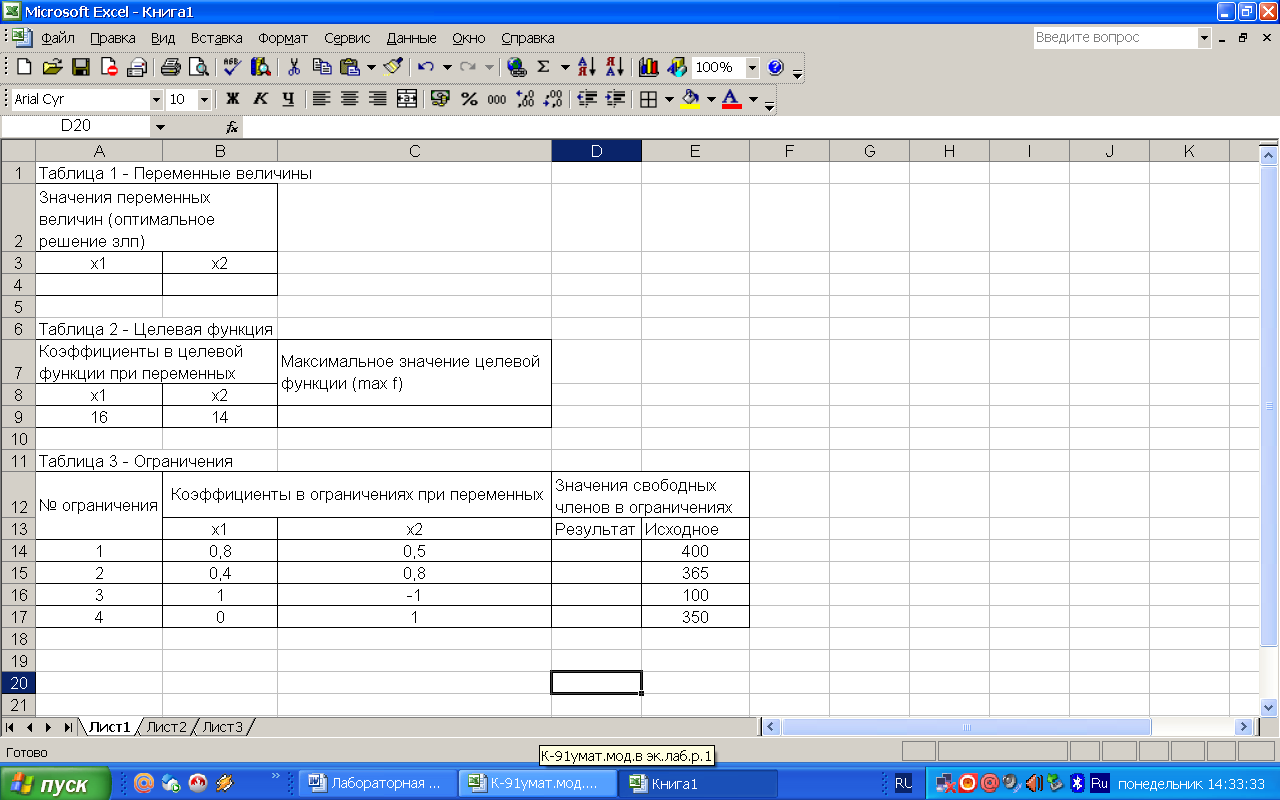The height and width of the screenshot is (800, 1280).
Task: Activate the Format Painter brush
Action: click(x=393, y=67)
